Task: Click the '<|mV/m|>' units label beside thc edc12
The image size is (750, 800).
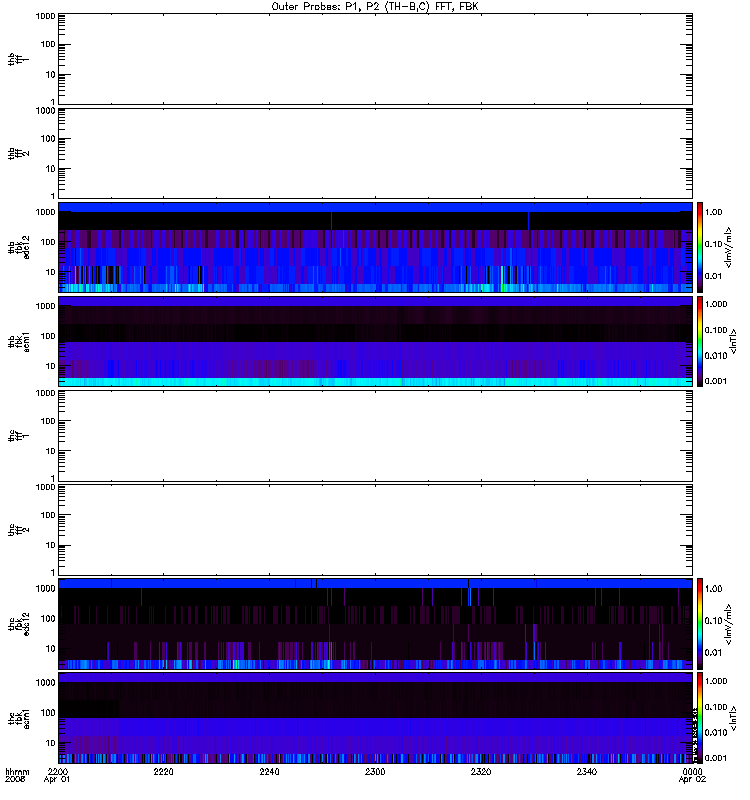Action: 728,624
